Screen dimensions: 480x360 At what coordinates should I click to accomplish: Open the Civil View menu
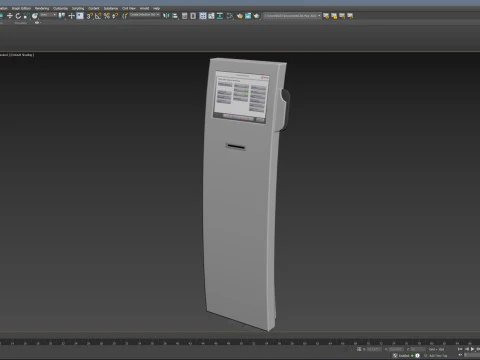[129, 8]
